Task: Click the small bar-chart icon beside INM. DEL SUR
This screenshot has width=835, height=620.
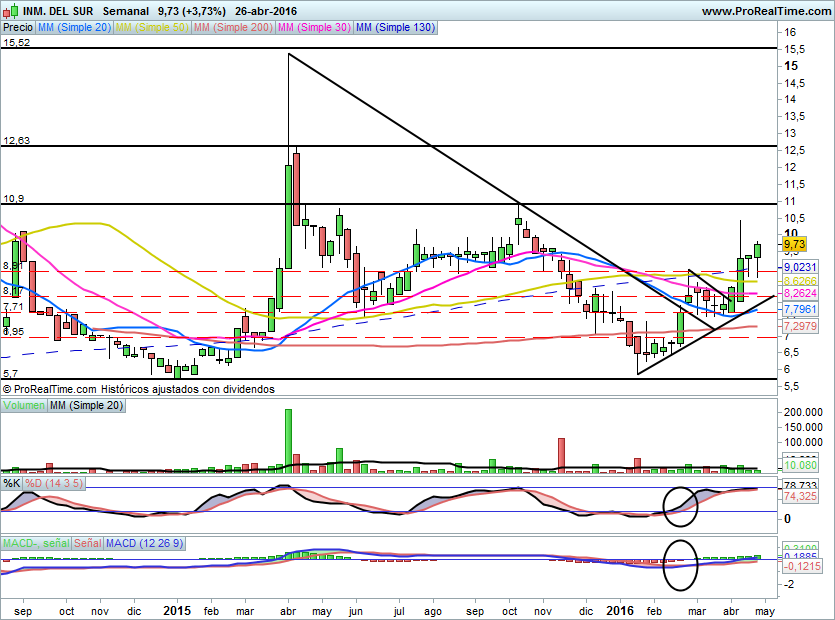Action: (12, 11)
